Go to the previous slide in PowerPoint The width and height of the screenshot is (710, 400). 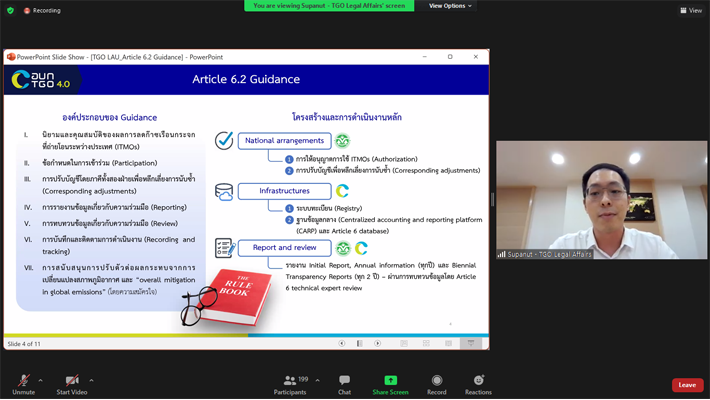coord(341,343)
